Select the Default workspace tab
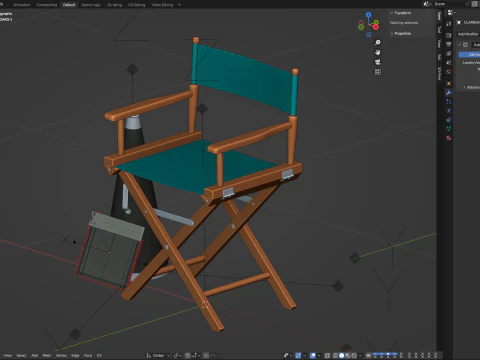 [x=69, y=5]
